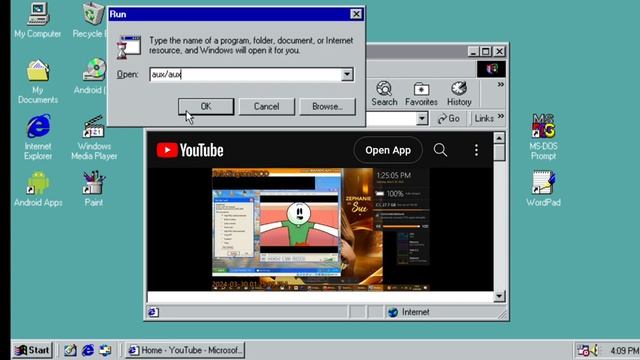
Task: Click the 4:09 PM system clock
Action: point(624,351)
